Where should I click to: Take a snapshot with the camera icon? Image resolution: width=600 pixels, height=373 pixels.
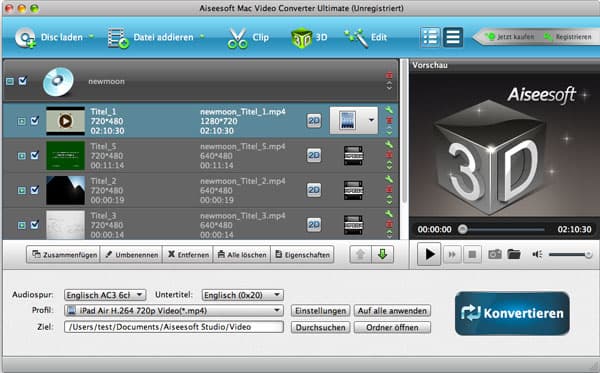pyautogui.click(x=494, y=254)
